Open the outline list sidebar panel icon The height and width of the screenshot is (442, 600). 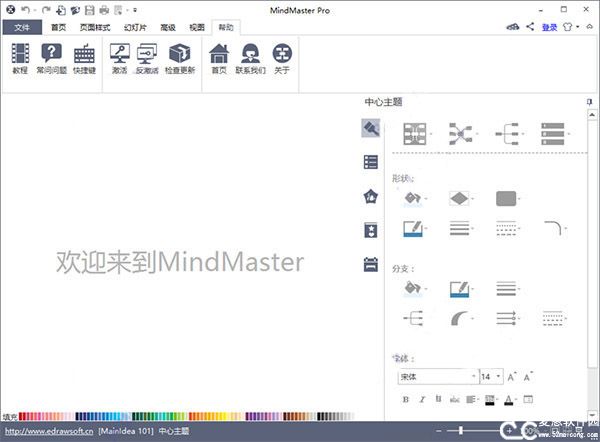[371, 162]
